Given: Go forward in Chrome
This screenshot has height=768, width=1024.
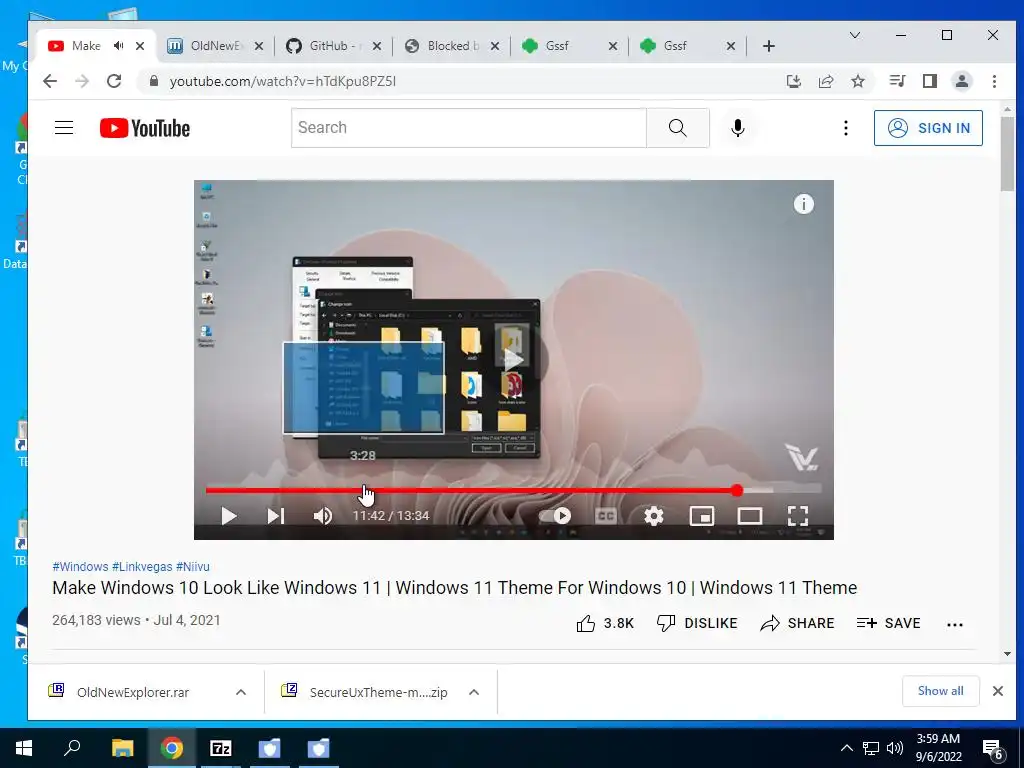Looking at the screenshot, I should pyautogui.click(x=82, y=81).
